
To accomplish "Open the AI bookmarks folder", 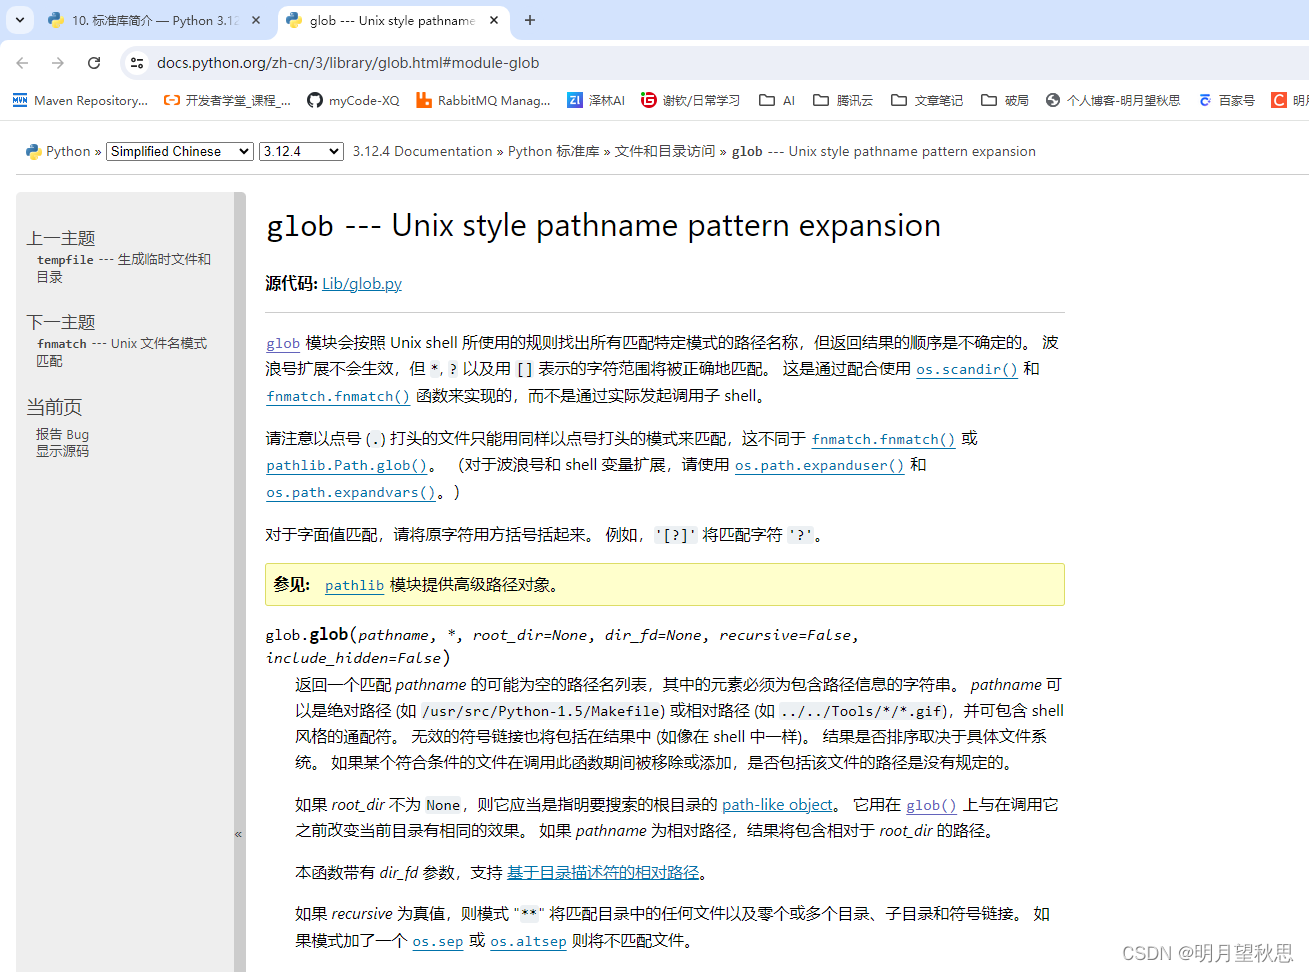I will click(x=776, y=100).
